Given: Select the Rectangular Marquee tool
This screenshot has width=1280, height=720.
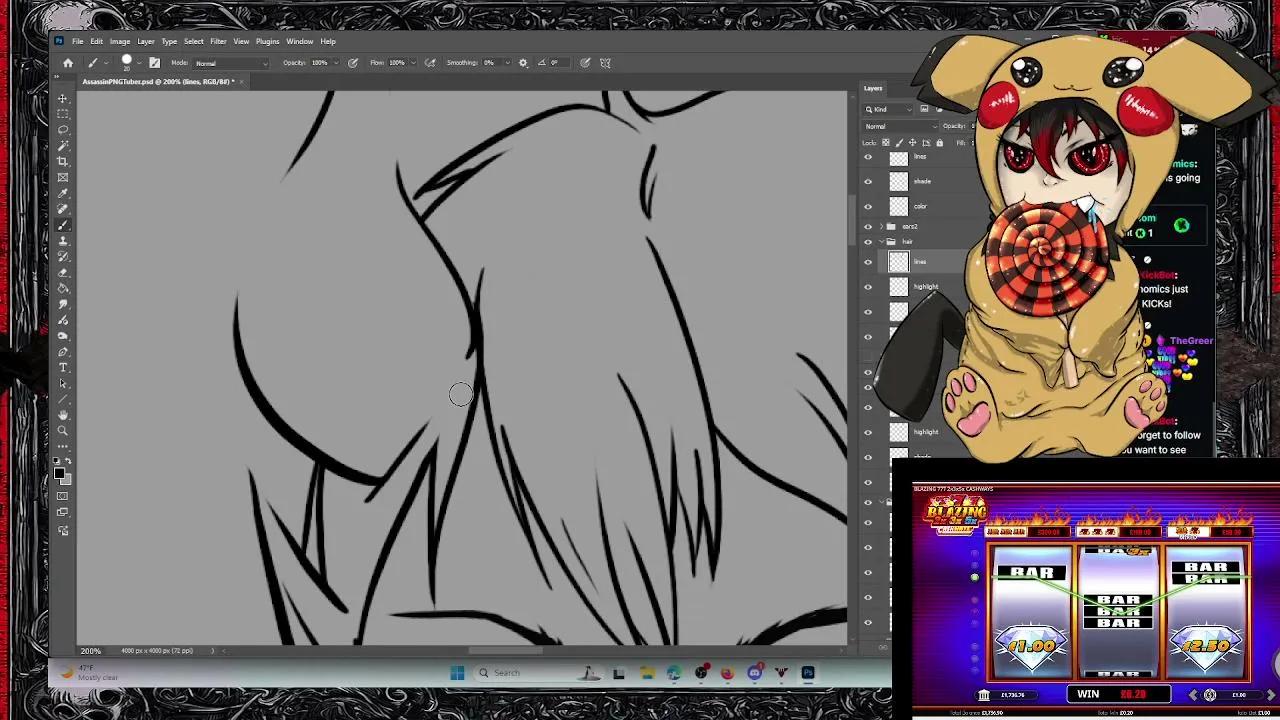Looking at the screenshot, I should click(63, 114).
